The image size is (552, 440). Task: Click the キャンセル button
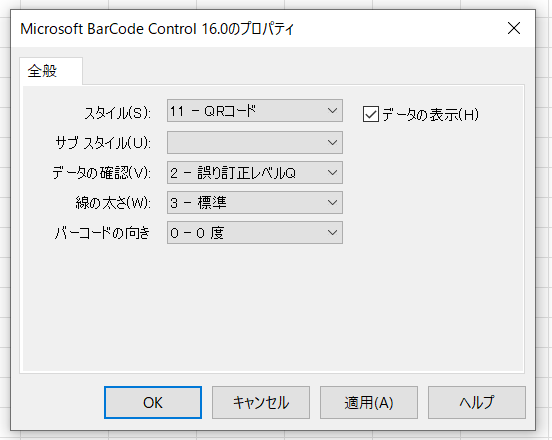pos(261,402)
